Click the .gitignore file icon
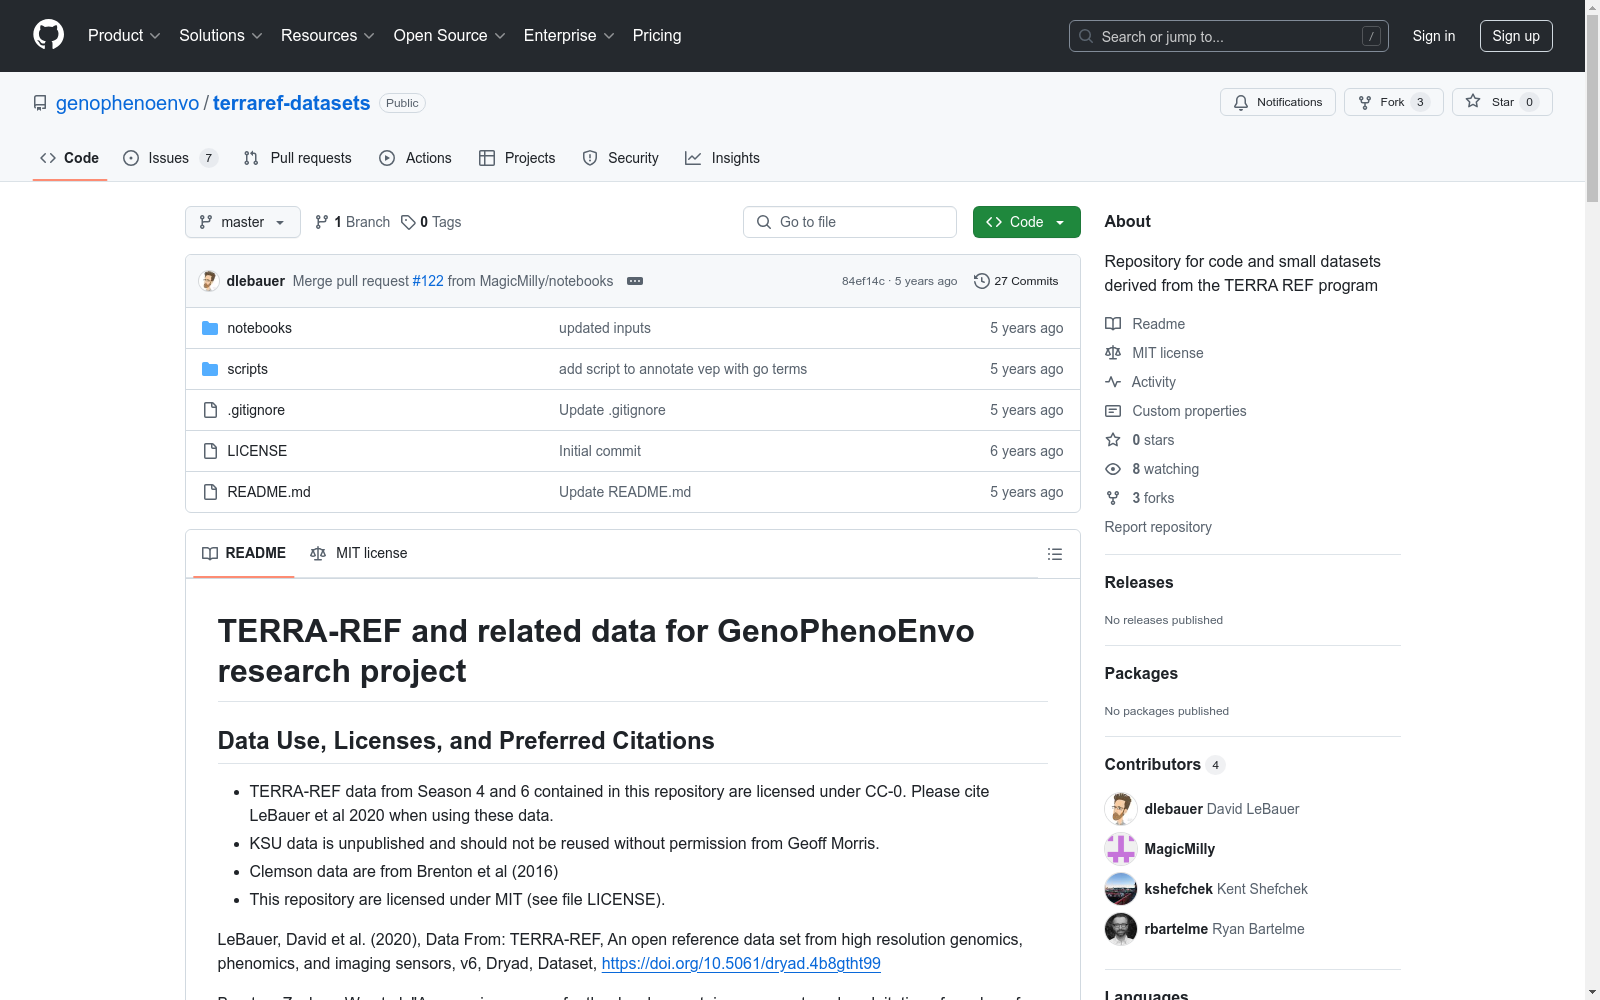 (210, 410)
